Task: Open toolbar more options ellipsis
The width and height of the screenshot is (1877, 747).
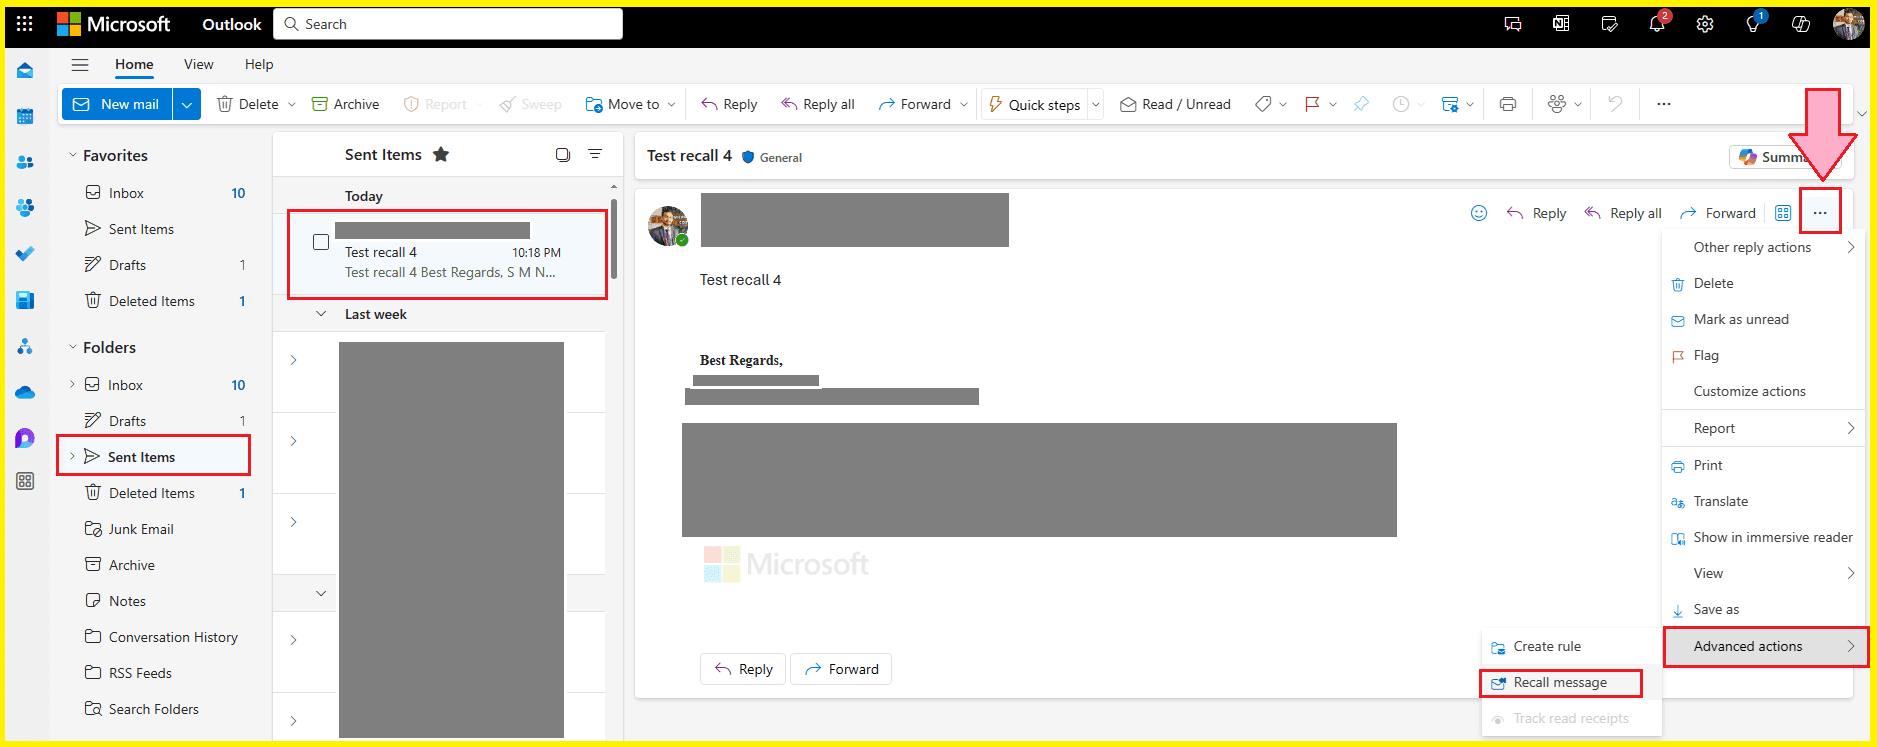Action: click(1664, 104)
